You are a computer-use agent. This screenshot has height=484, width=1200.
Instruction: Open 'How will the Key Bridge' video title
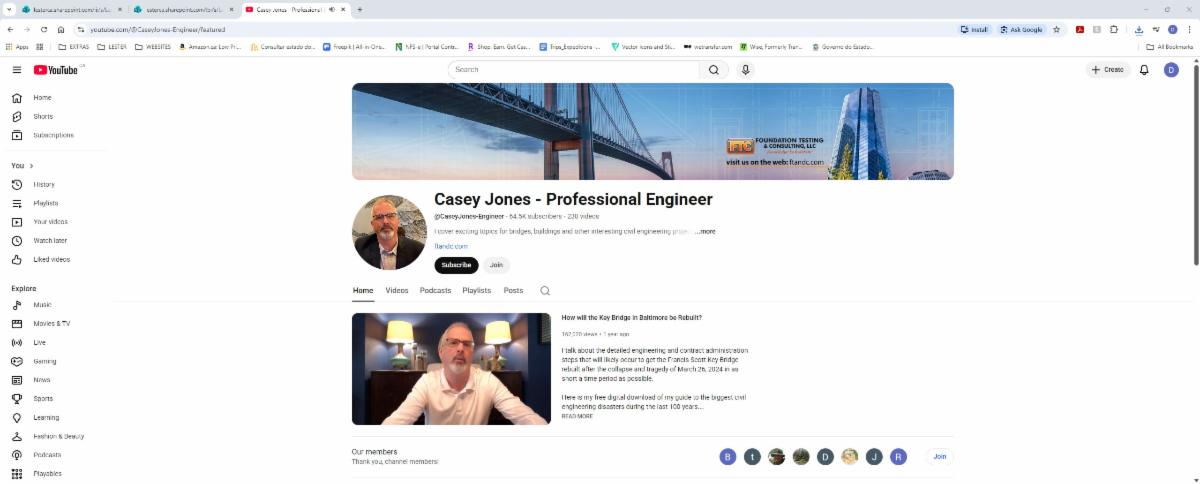click(631, 317)
